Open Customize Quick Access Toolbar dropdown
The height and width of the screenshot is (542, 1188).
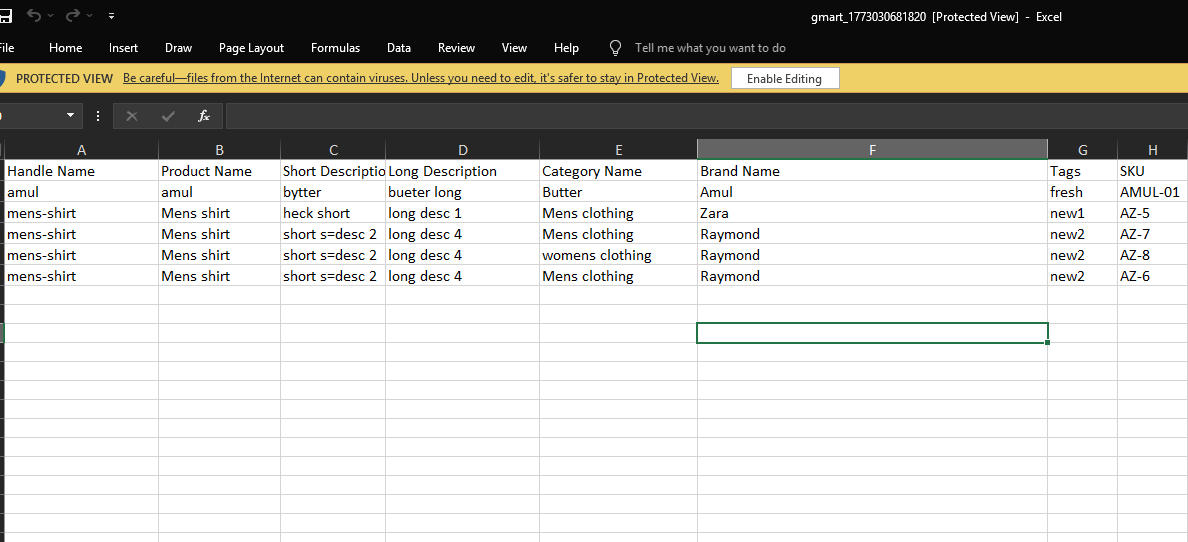(111, 15)
